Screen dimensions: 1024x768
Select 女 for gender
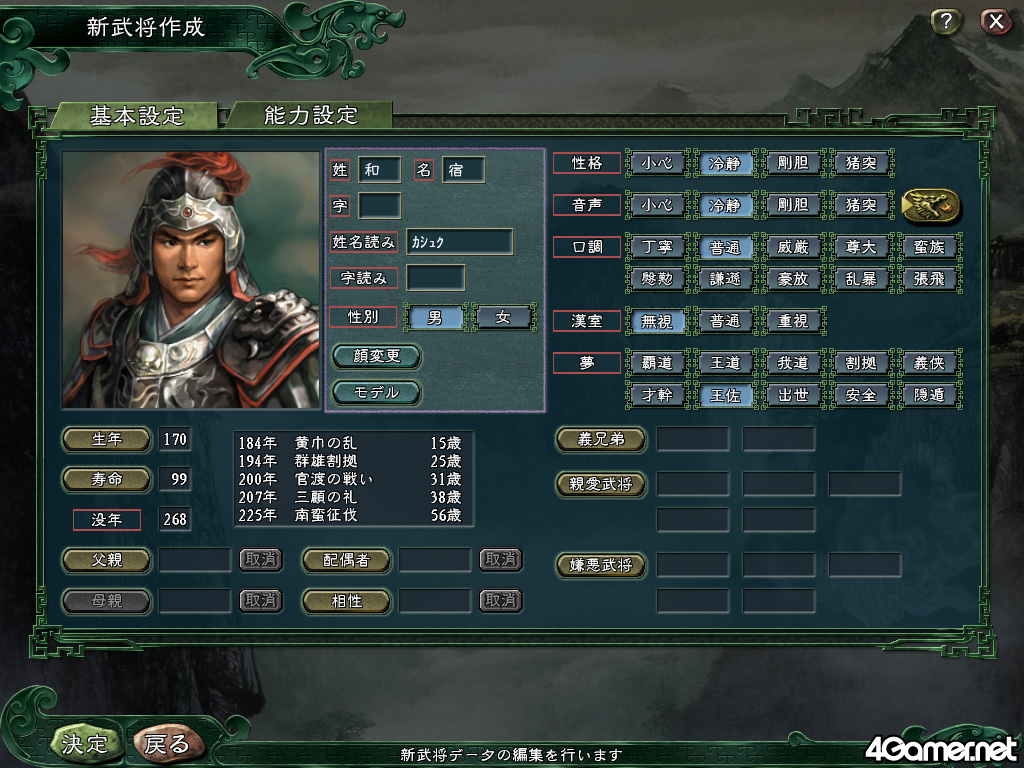(503, 317)
